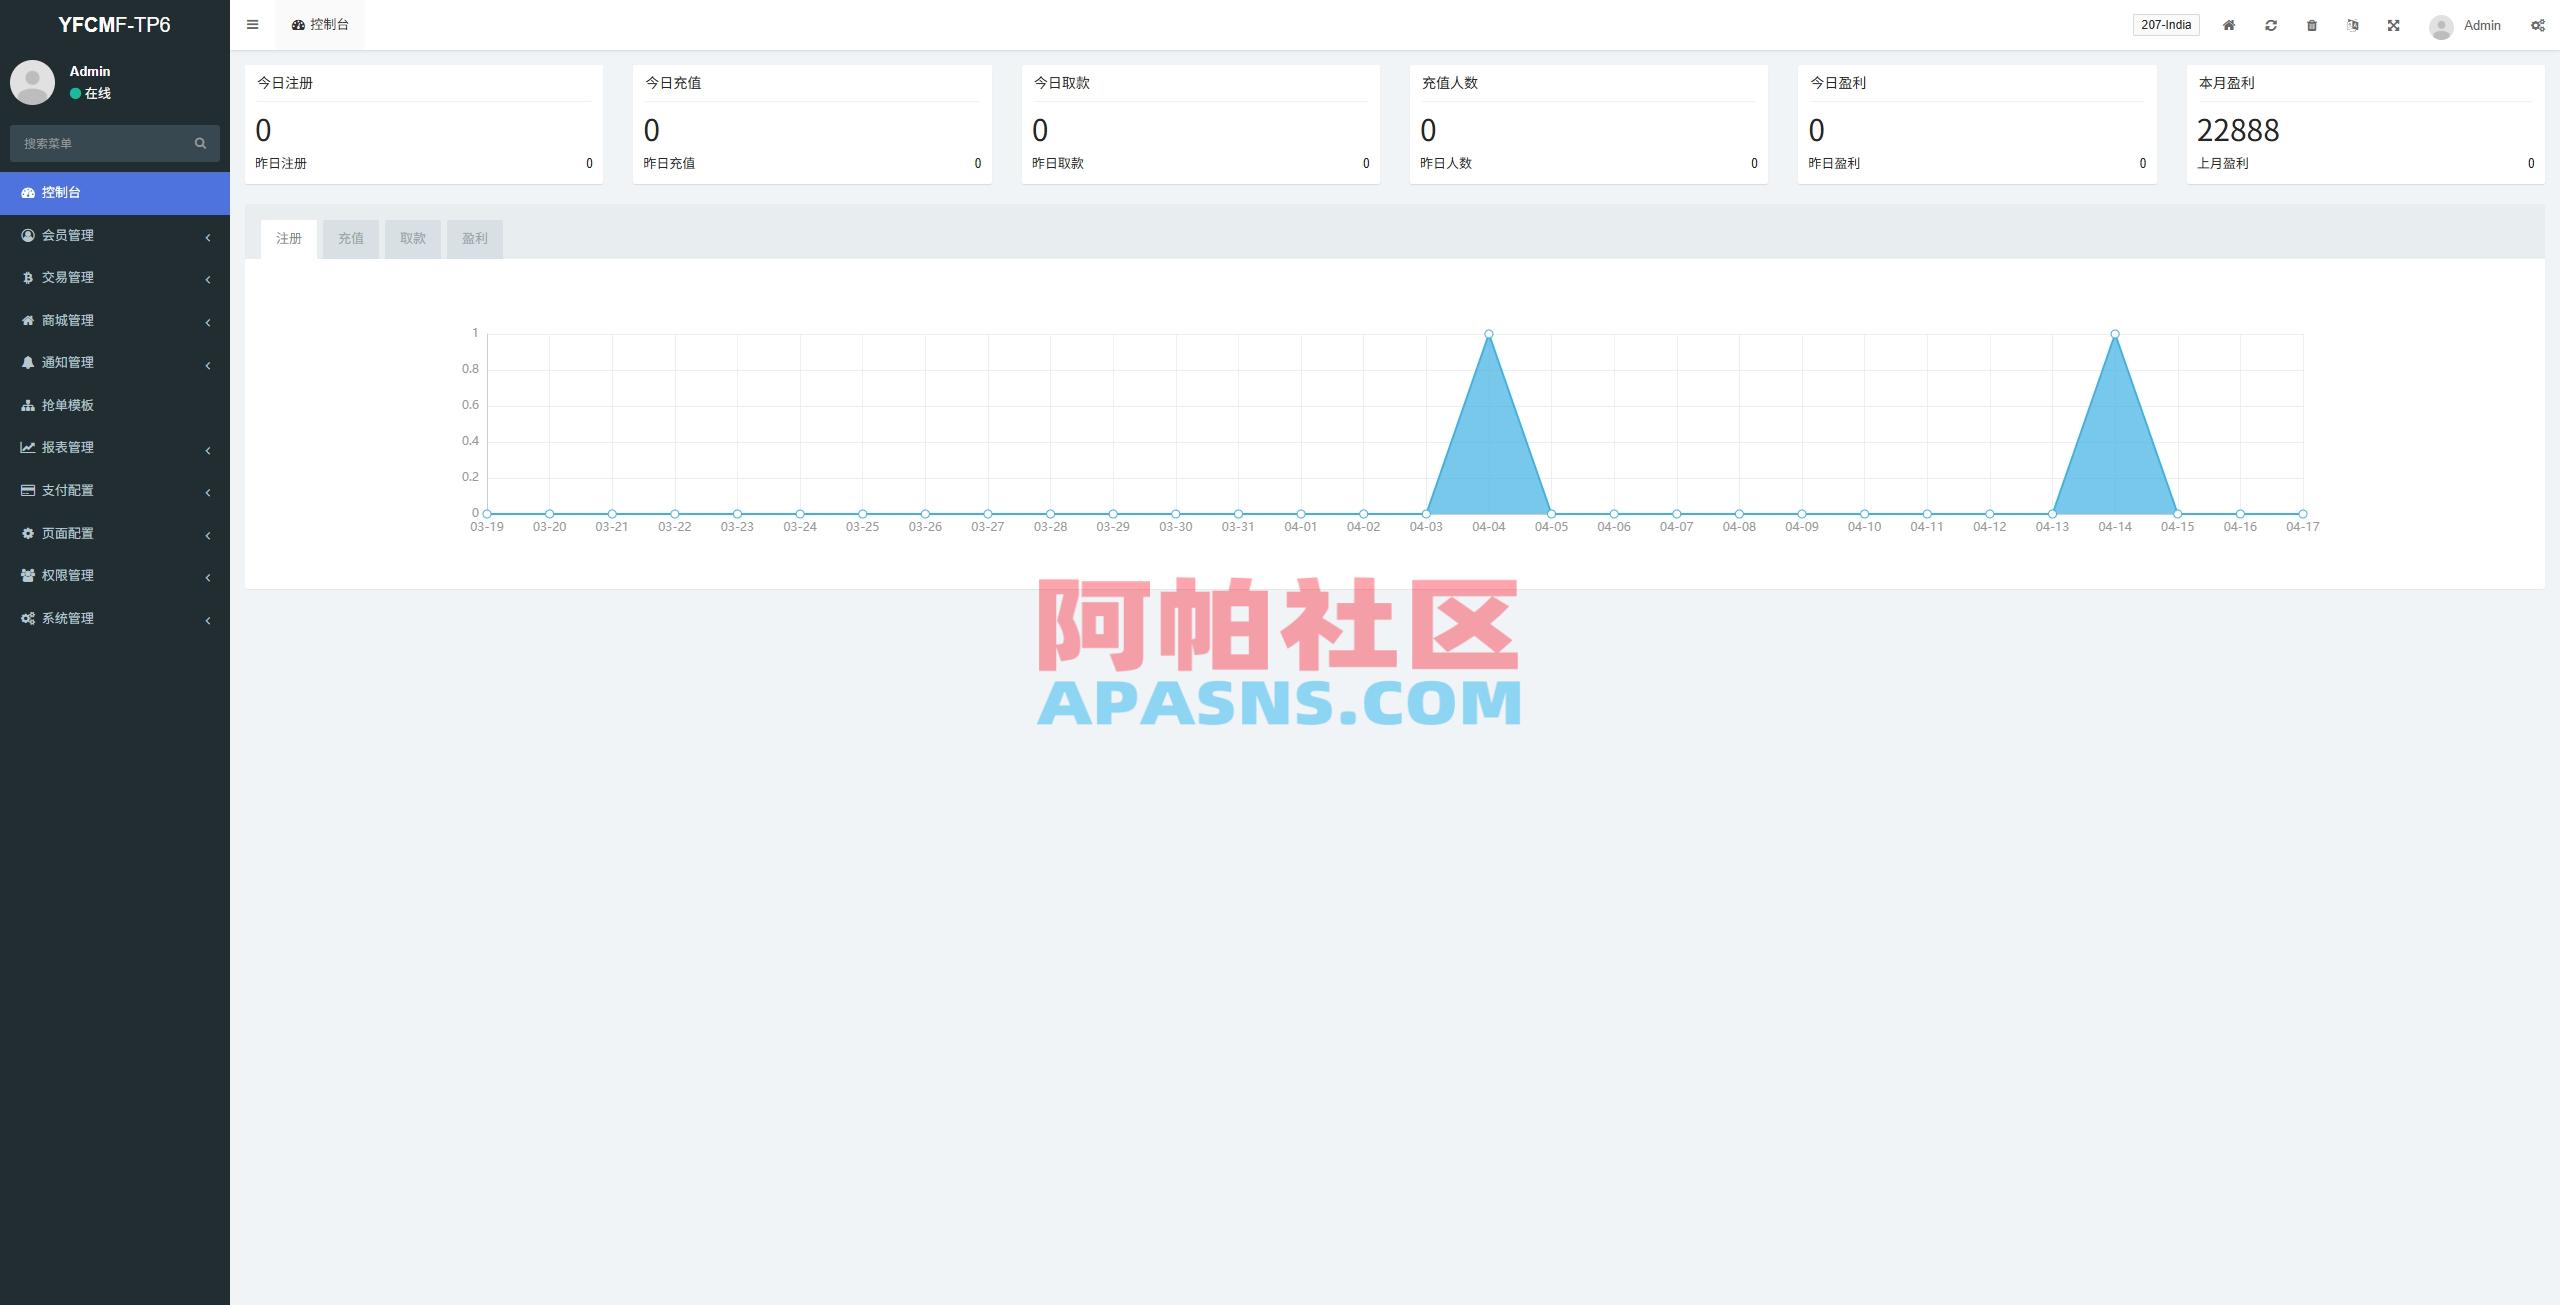Collapse the sidebar with the hamburger icon
This screenshot has width=2560, height=1305.
pyautogui.click(x=252, y=24)
